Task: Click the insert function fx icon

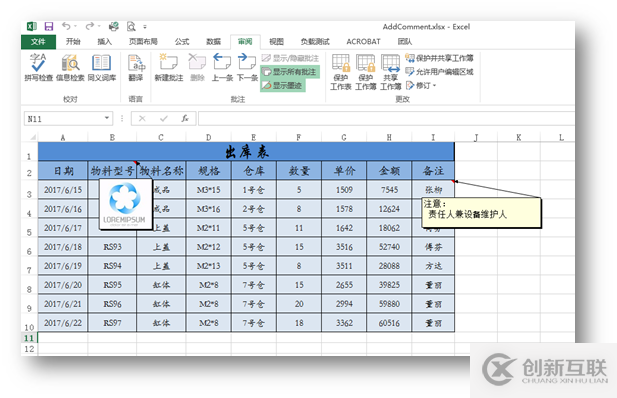Action: point(185,118)
